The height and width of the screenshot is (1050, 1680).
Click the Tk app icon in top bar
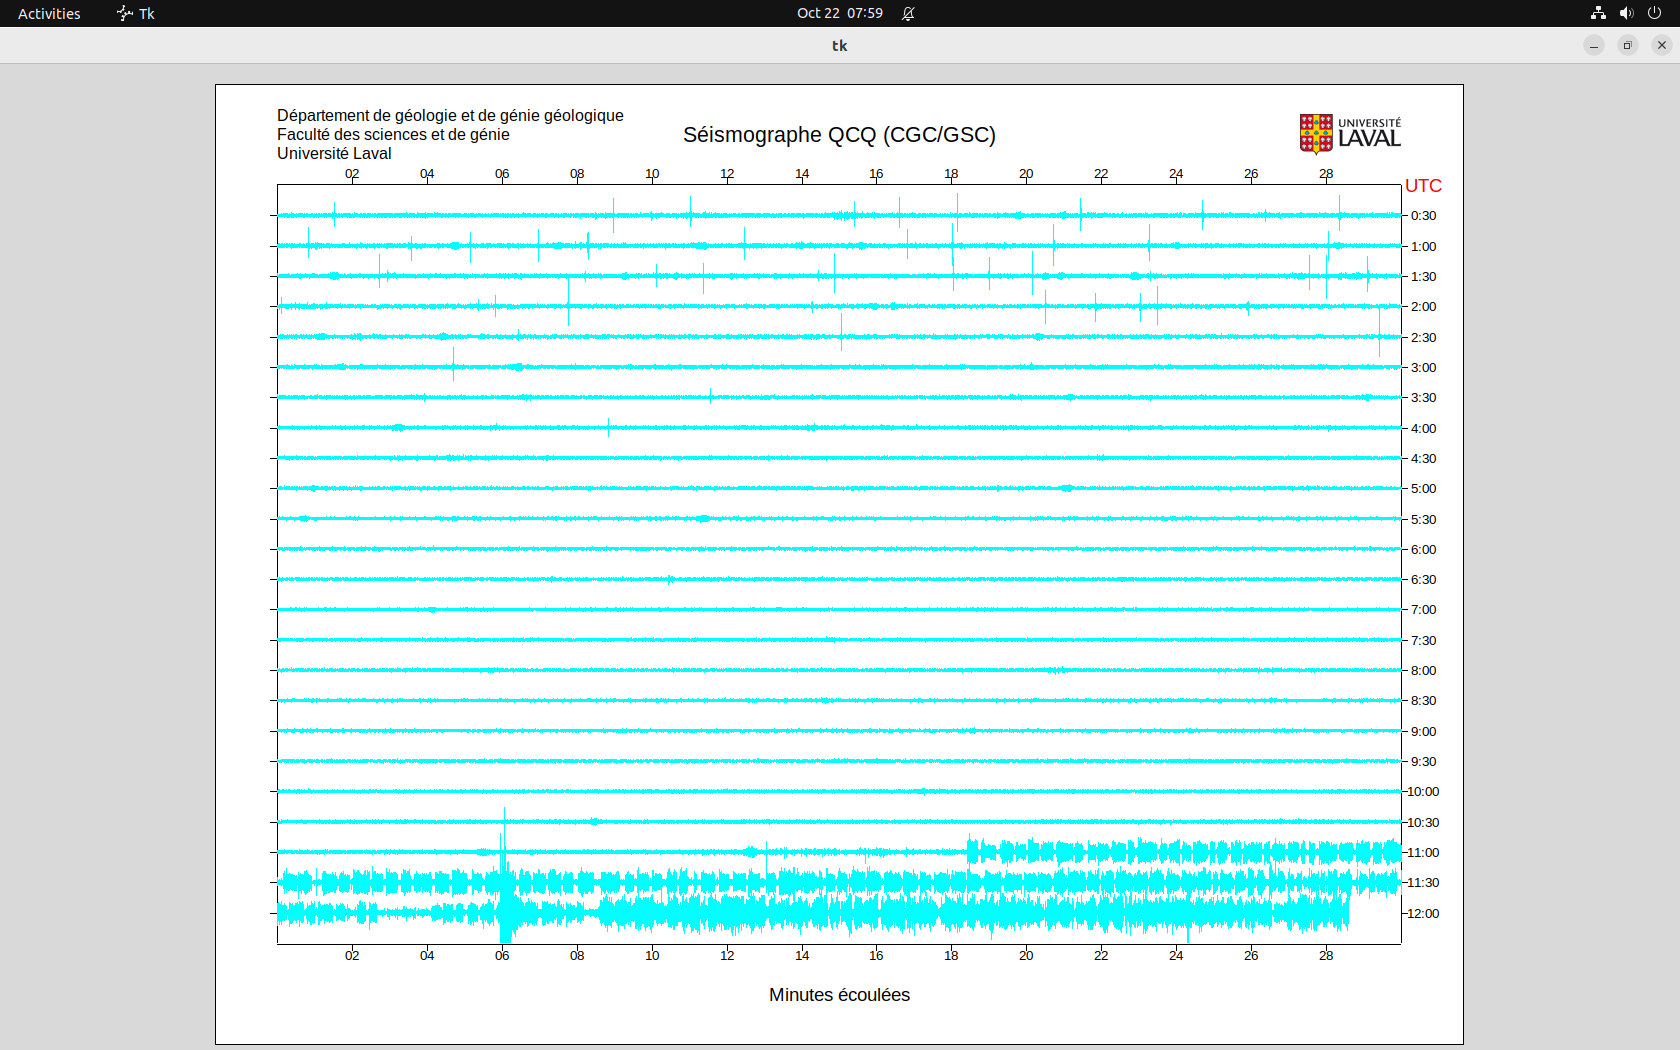[x=125, y=13]
